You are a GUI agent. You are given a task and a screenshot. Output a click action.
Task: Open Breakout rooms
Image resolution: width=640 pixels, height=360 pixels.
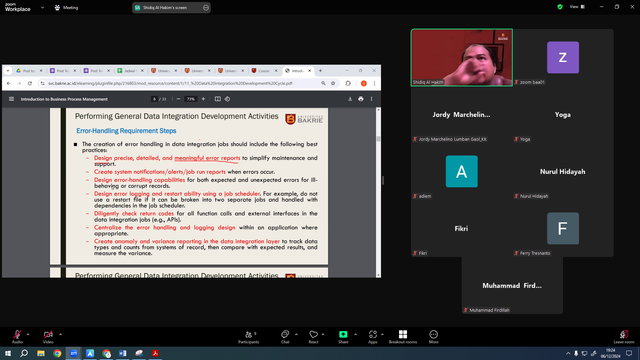point(403,337)
